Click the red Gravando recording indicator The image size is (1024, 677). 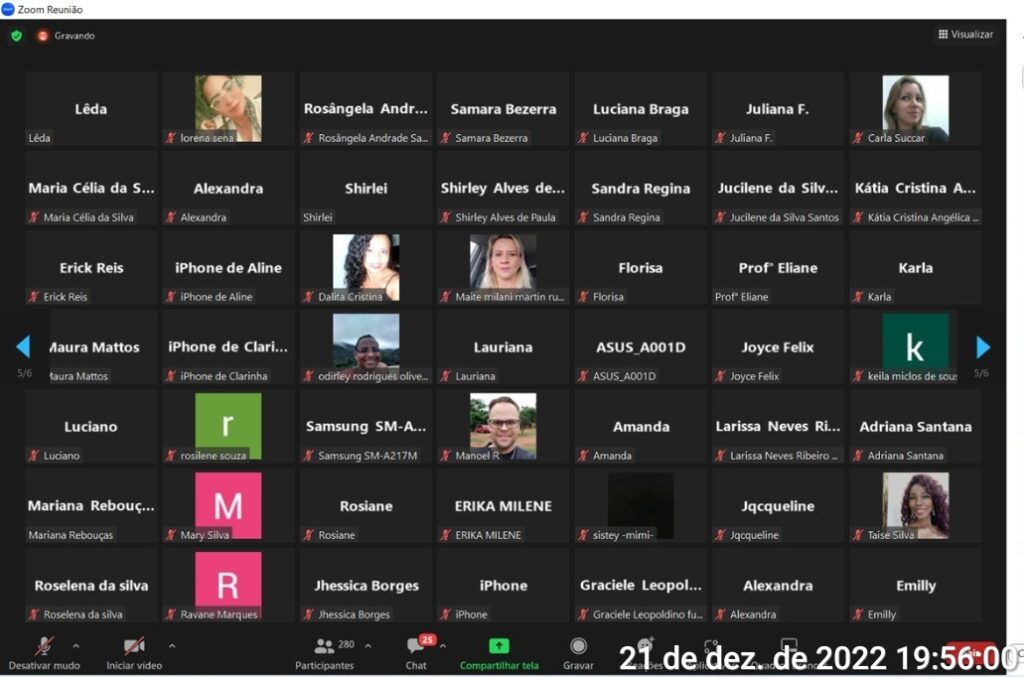pos(43,35)
